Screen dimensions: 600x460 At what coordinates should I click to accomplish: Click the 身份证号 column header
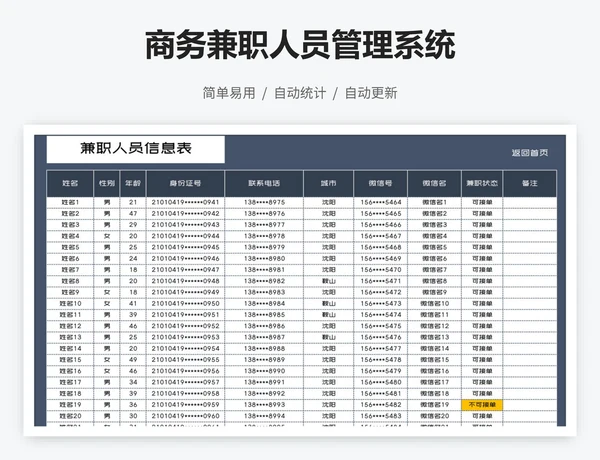click(x=186, y=183)
